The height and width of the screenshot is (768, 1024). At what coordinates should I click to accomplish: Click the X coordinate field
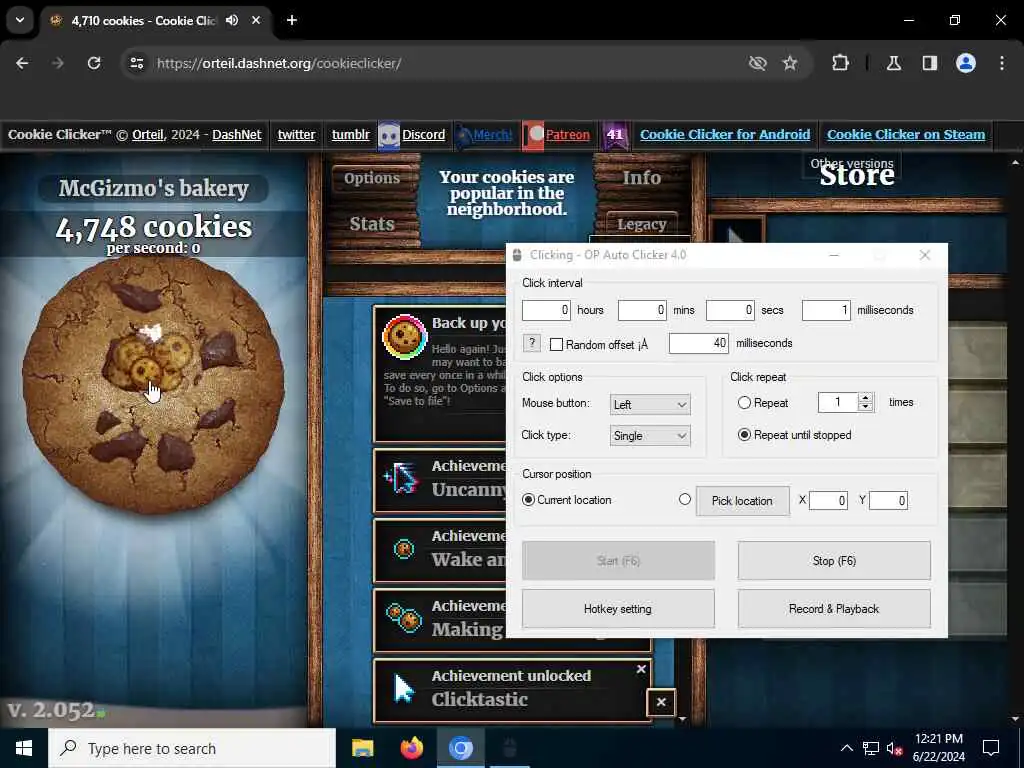[x=828, y=501]
